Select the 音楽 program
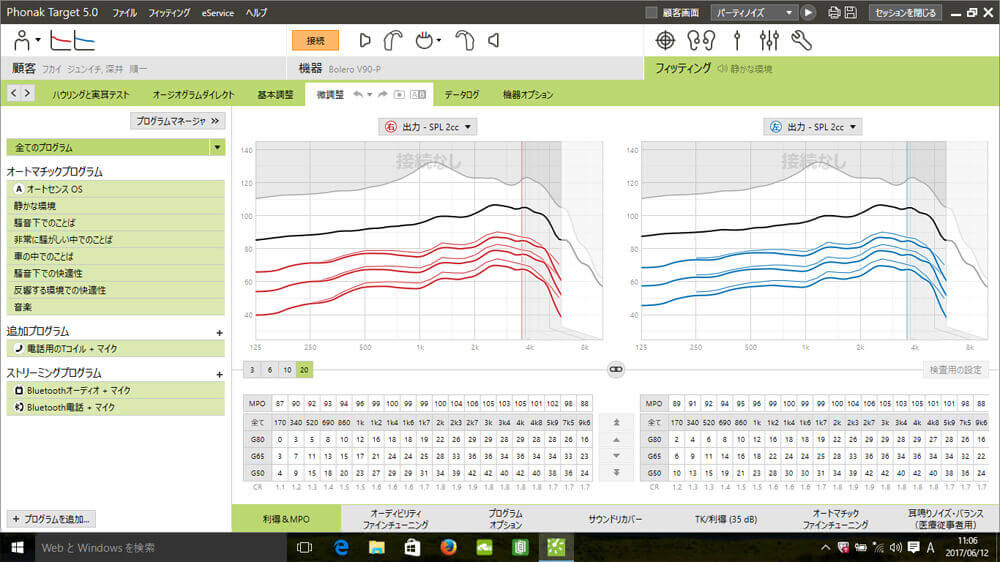 tap(115, 307)
